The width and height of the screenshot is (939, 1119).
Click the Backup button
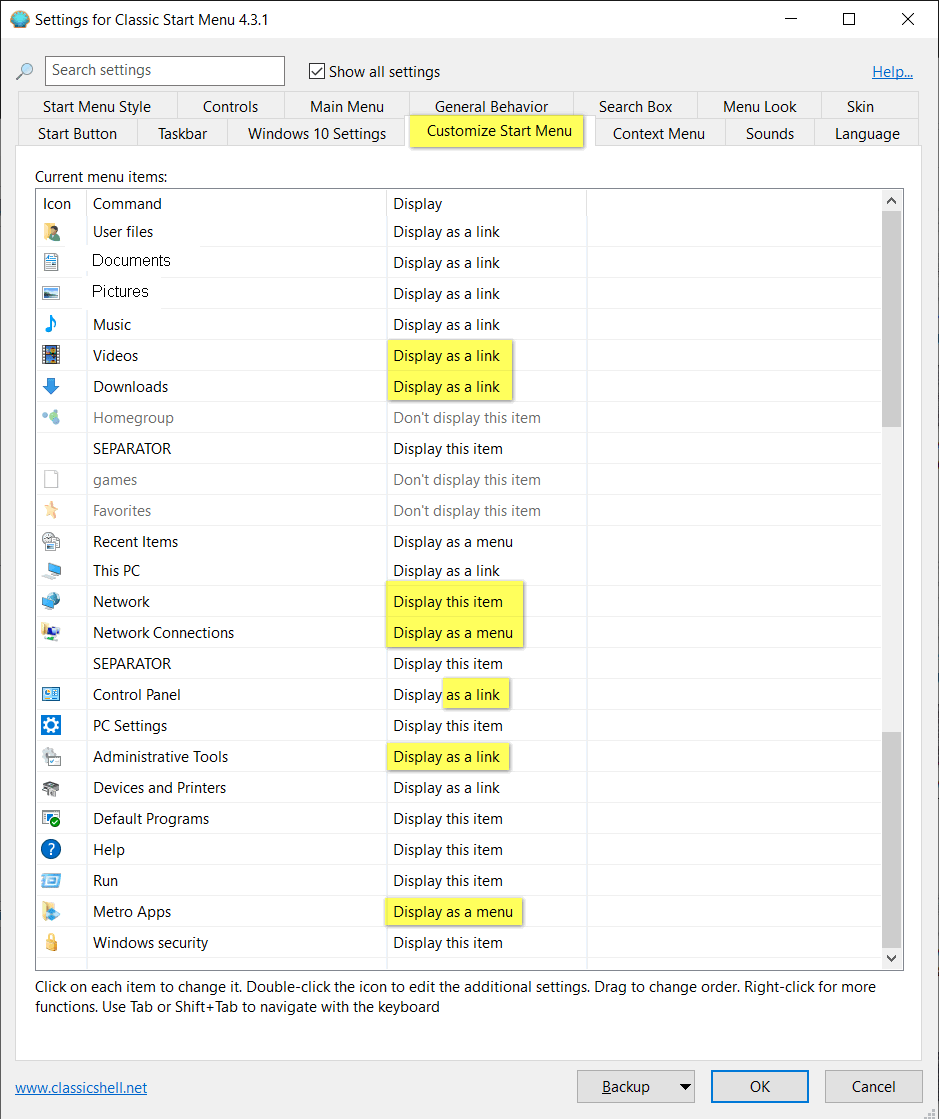click(x=626, y=1087)
